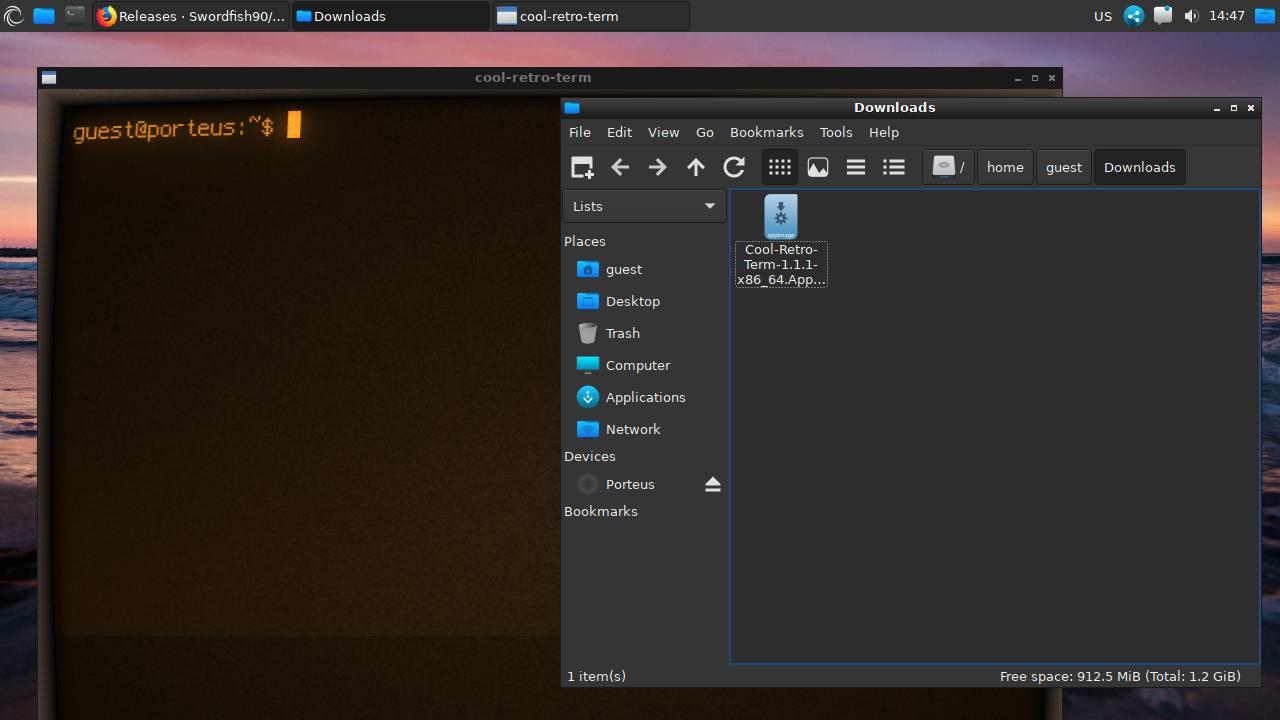The width and height of the screenshot is (1280, 720).
Task: Close the Downloads window
Action: 1251,108
